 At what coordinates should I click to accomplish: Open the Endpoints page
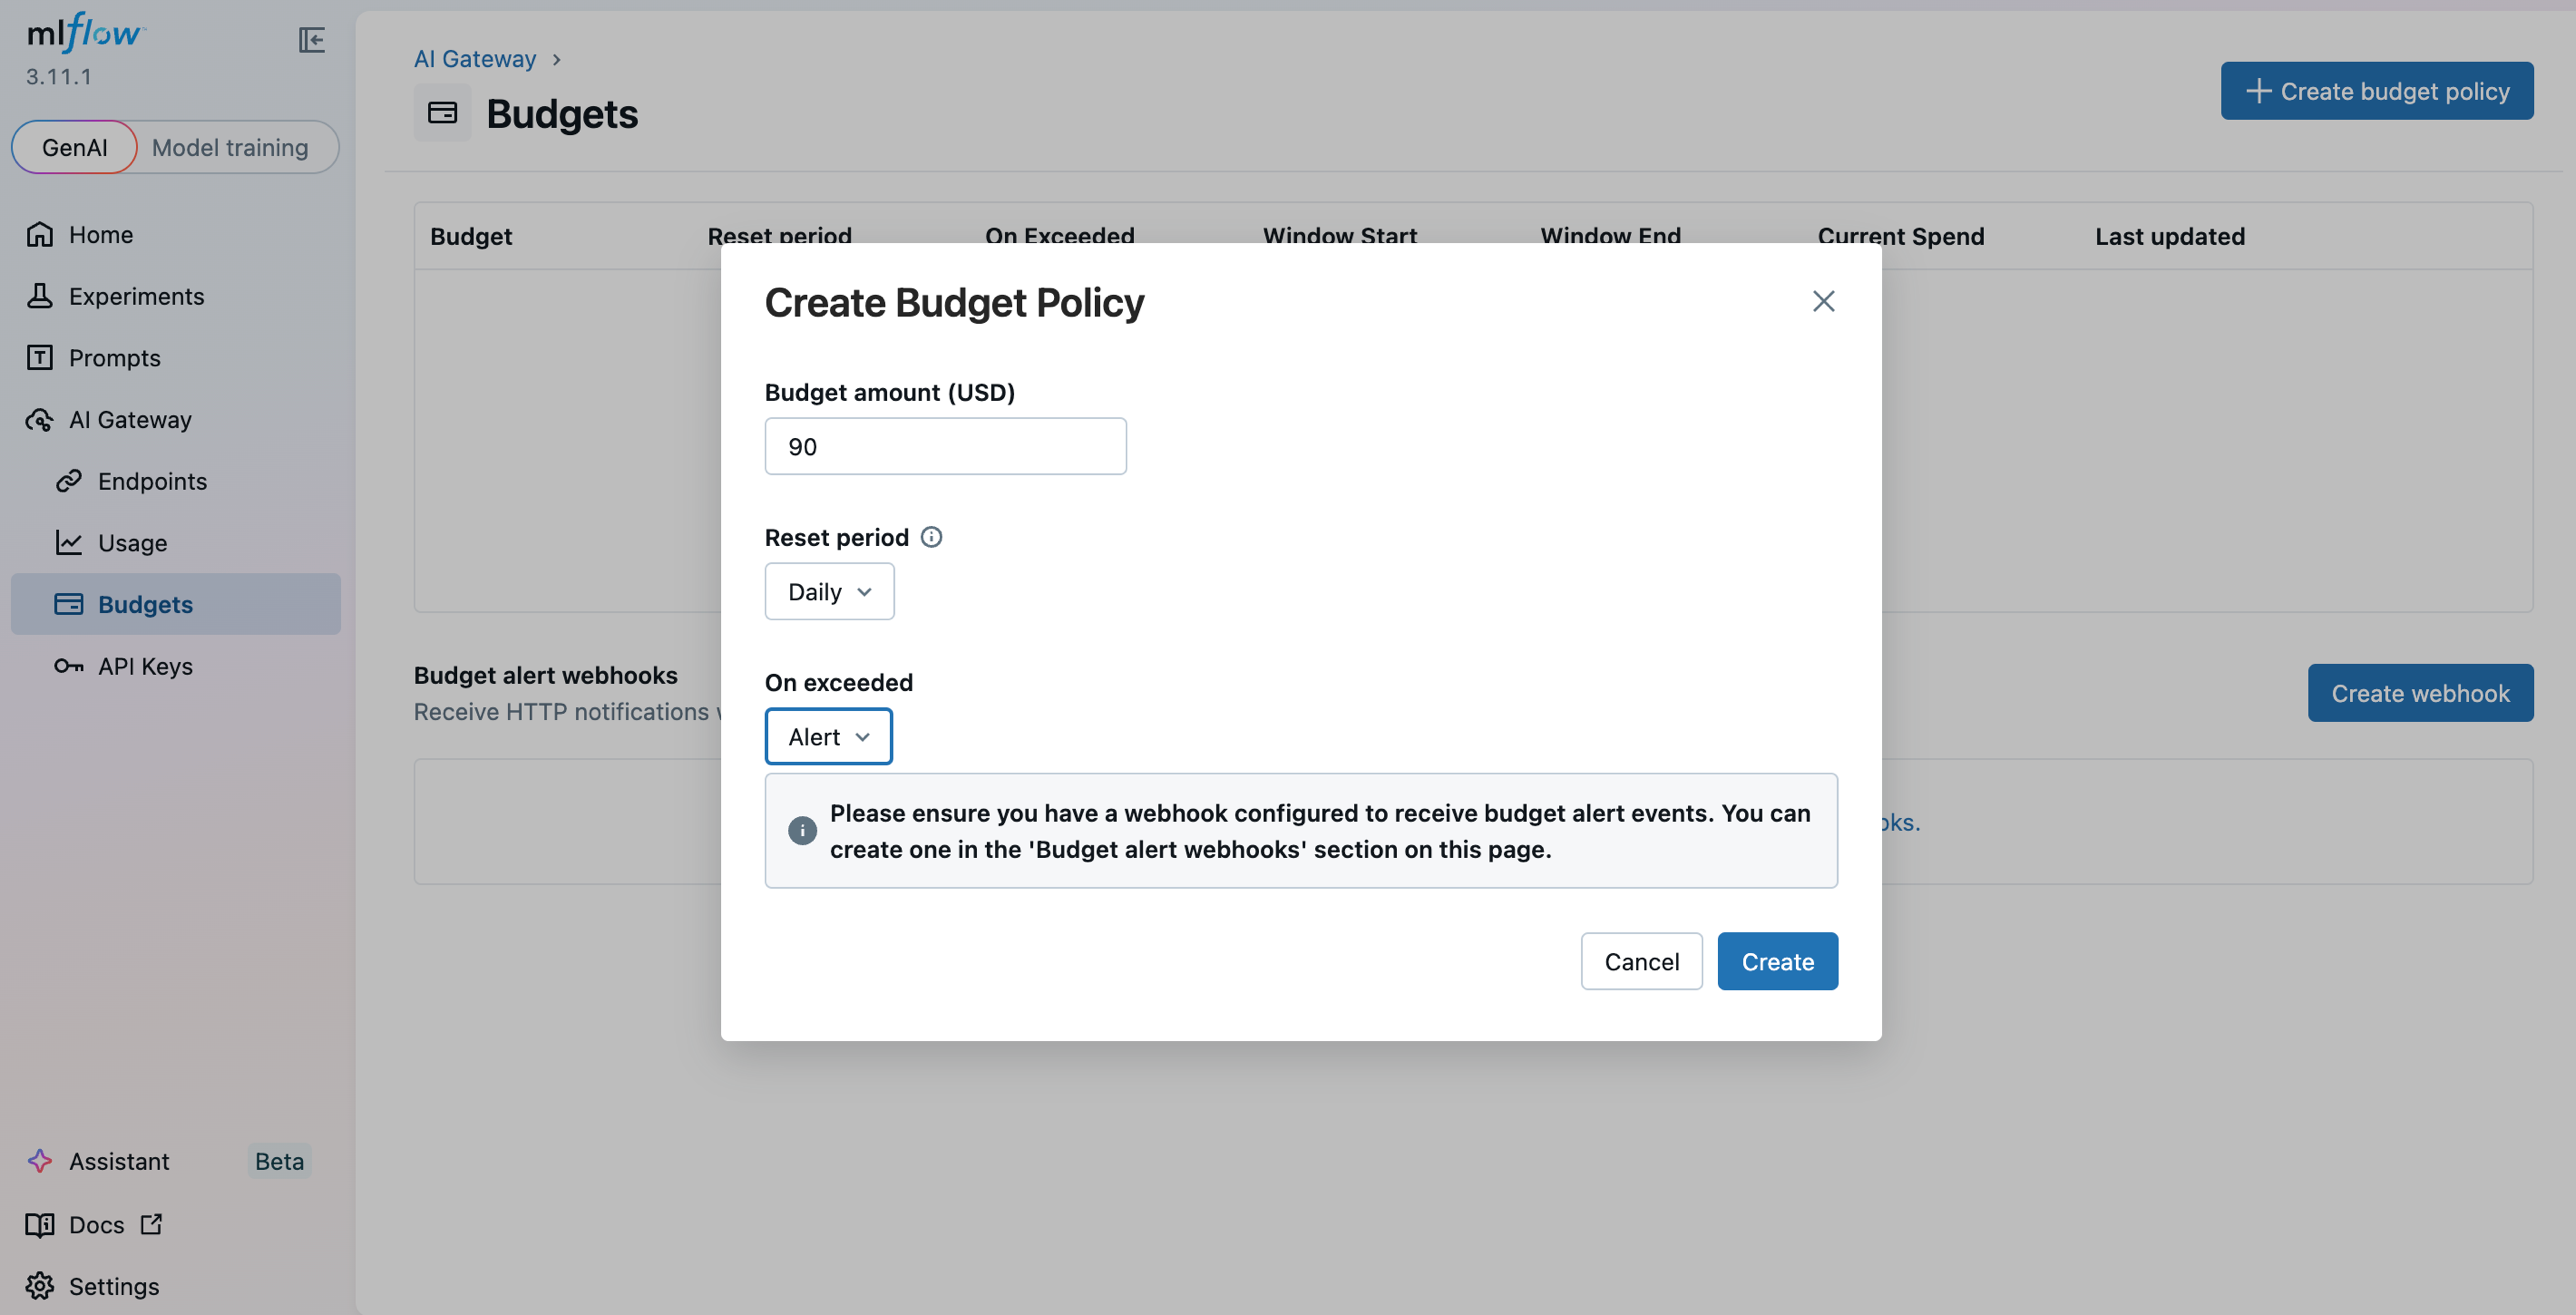pos(152,481)
